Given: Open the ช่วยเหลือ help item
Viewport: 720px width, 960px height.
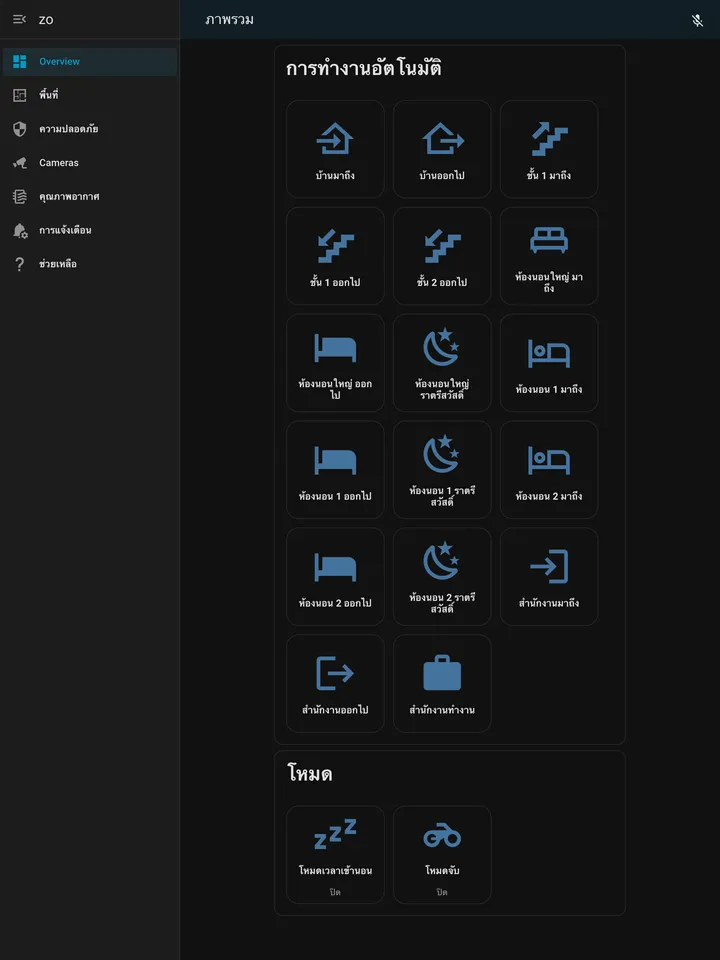Looking at the screenshot, I should coord(90,264).
